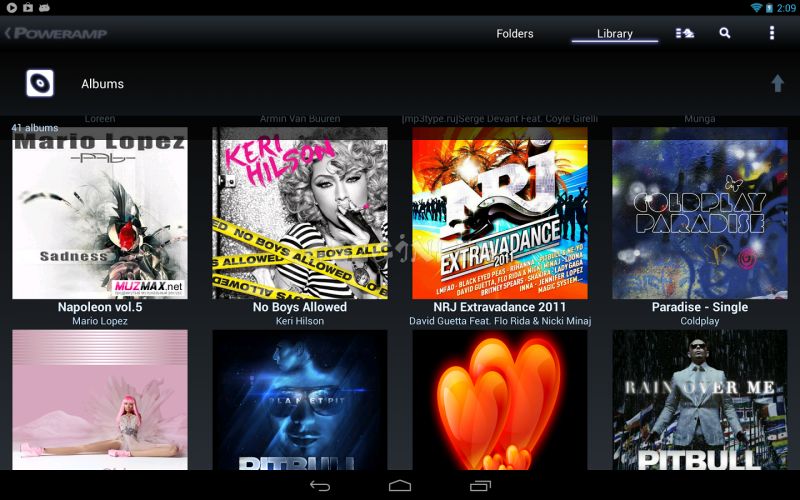Click the Albums disc icon

click(x=40, y=83)
